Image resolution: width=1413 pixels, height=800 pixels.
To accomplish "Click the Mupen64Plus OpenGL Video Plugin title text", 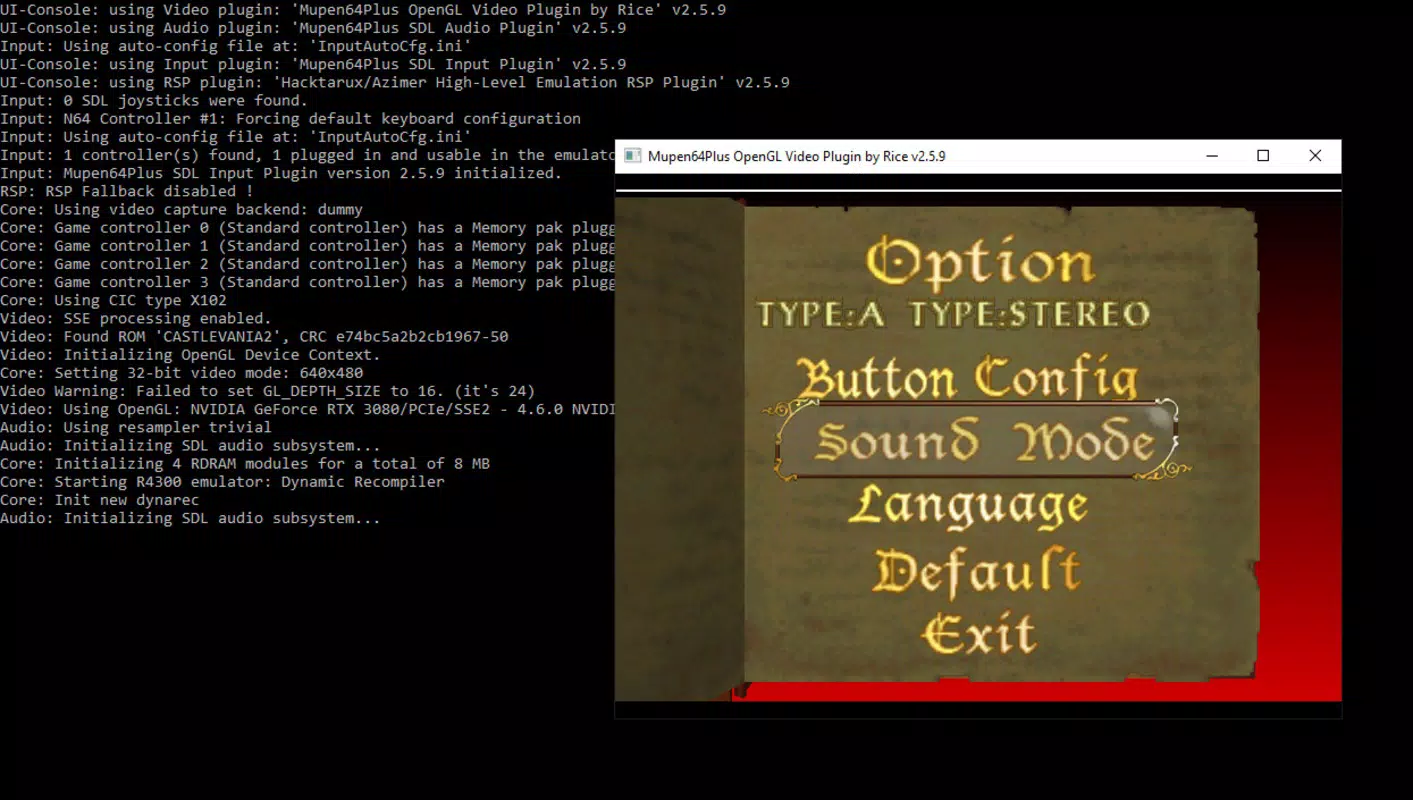I will [796, 156].
